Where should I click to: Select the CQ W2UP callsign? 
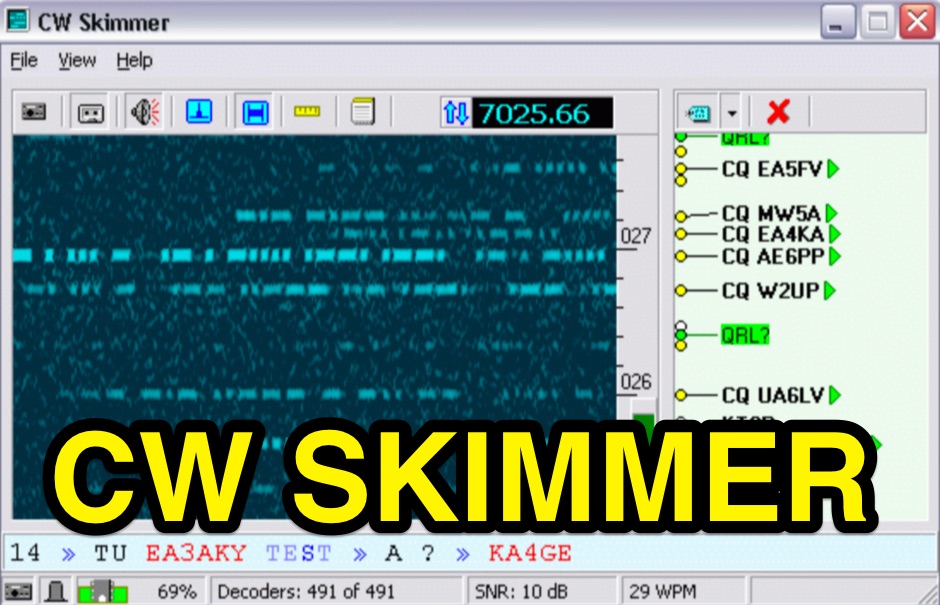click(770, 291)
